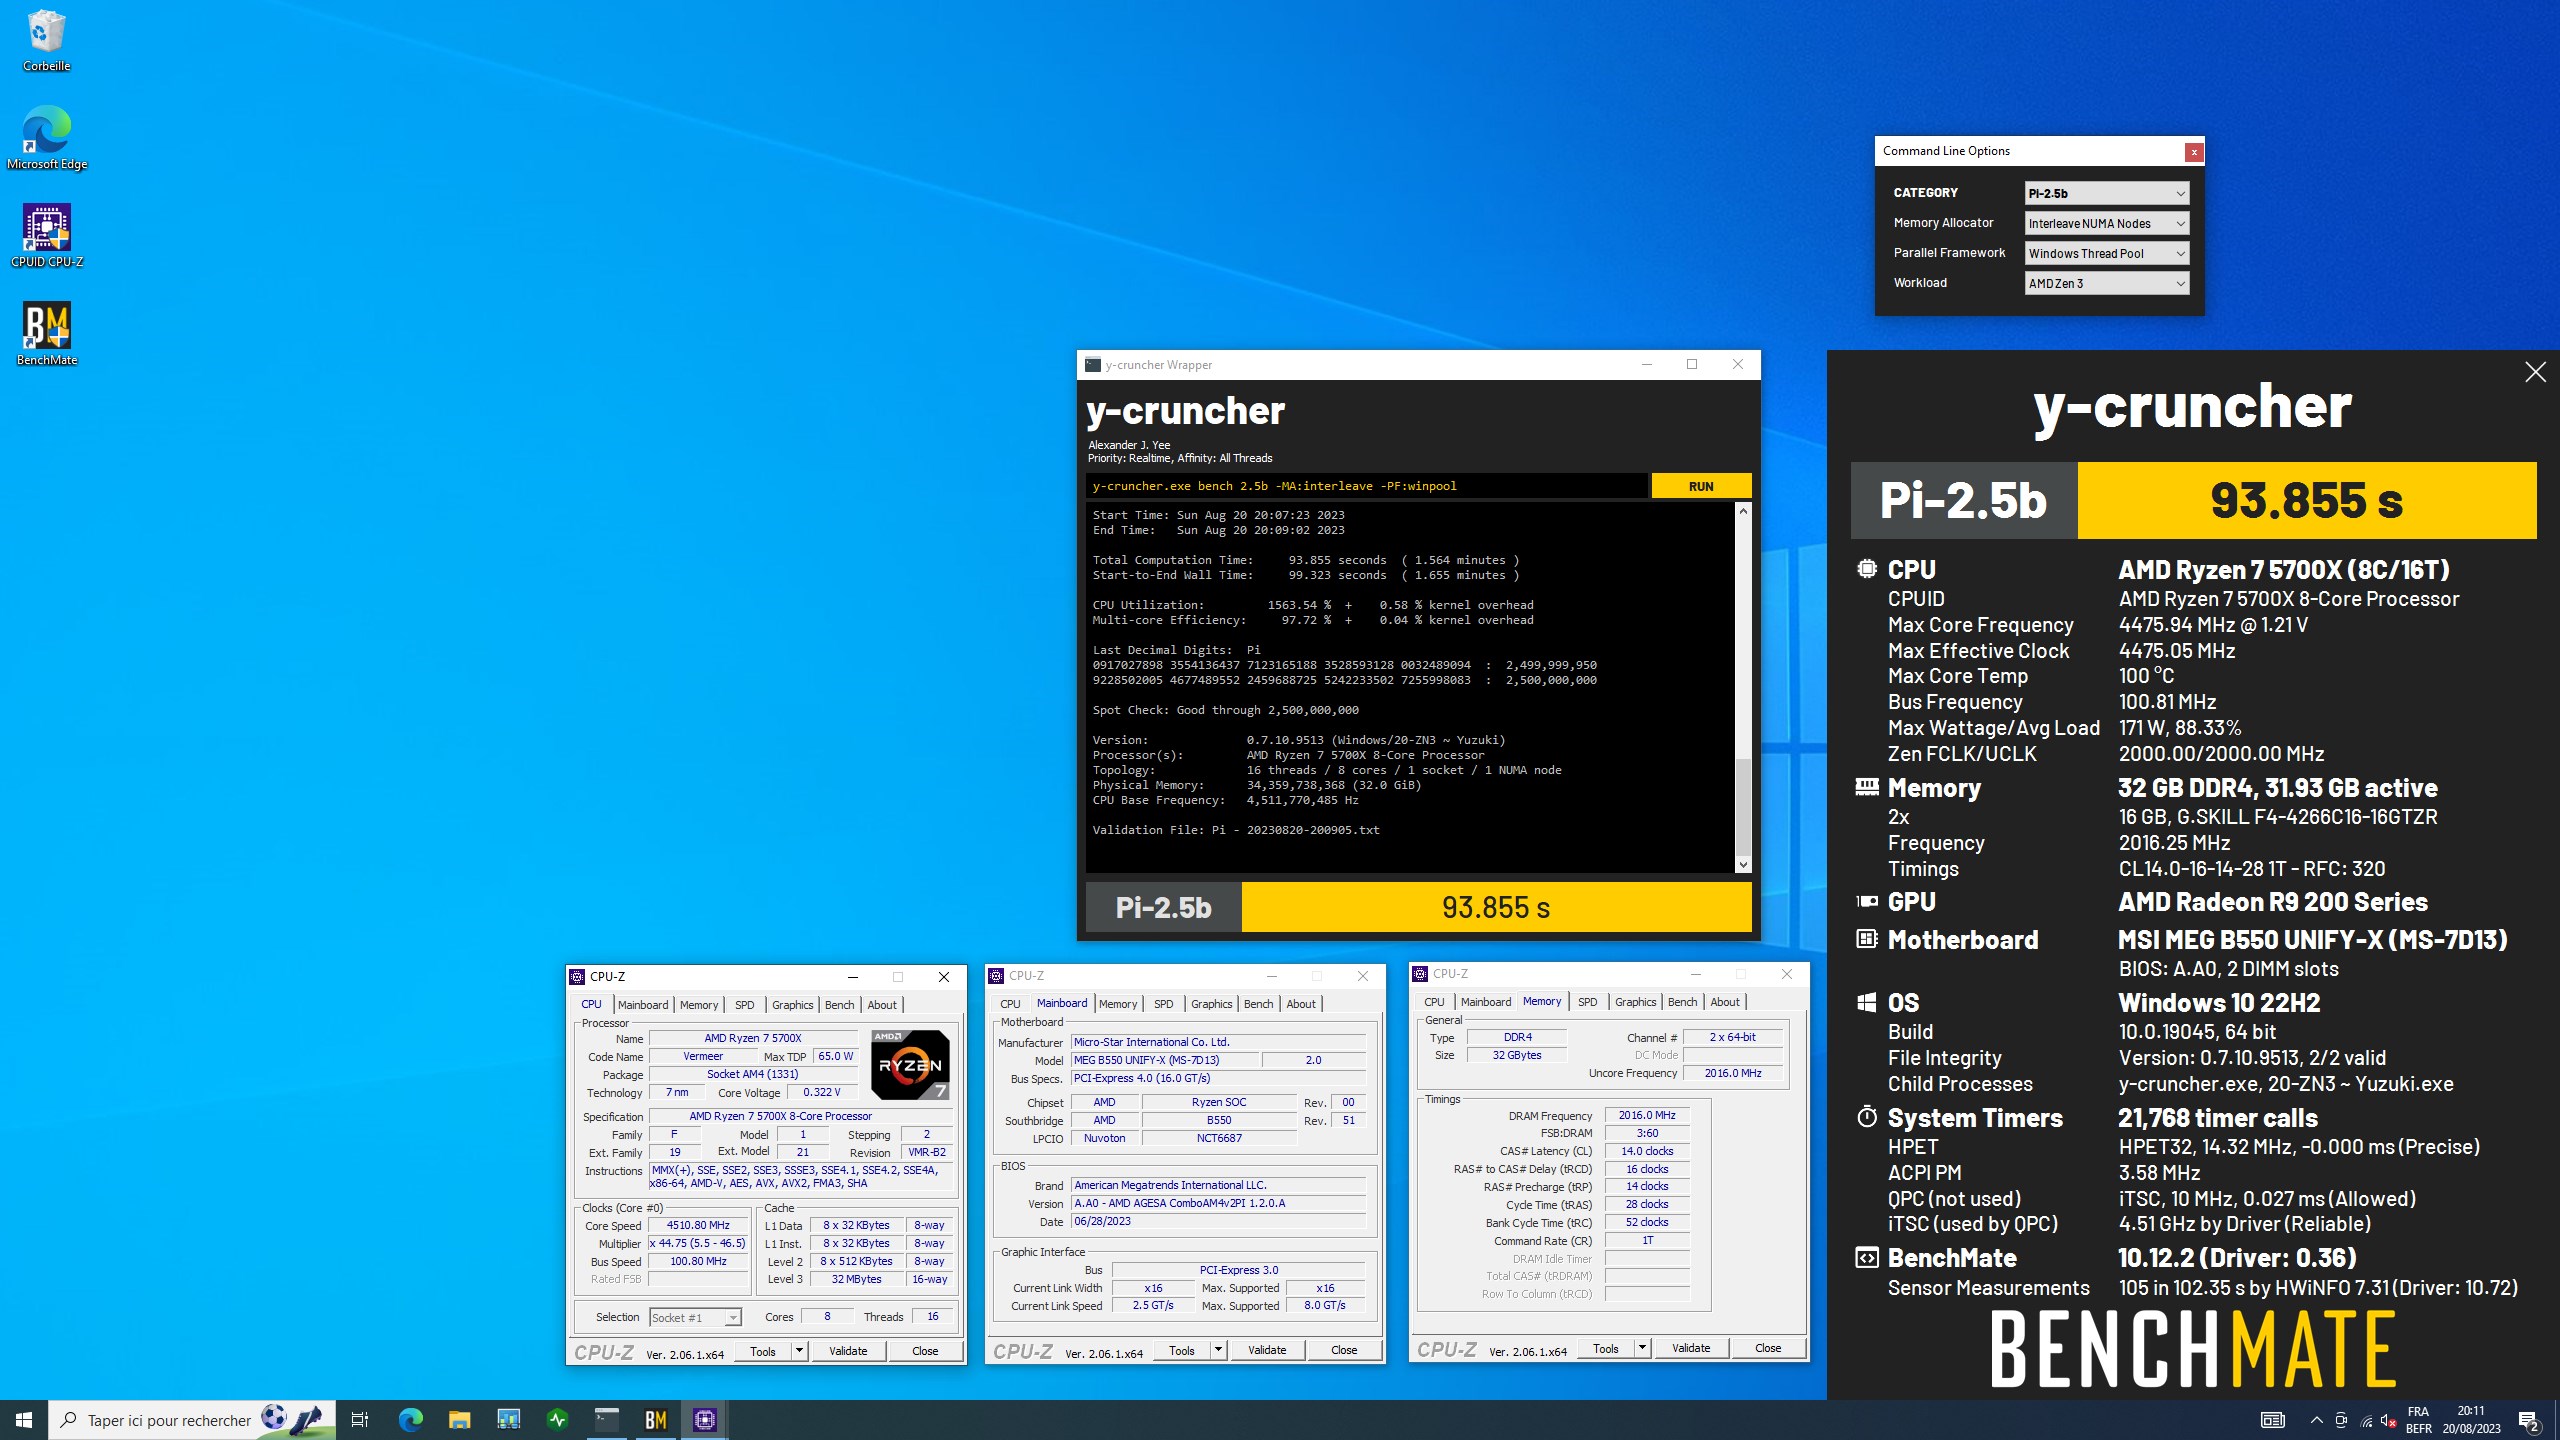
Task: Open the Selection Socket #1 dropdown
Action: [695, 1318]
